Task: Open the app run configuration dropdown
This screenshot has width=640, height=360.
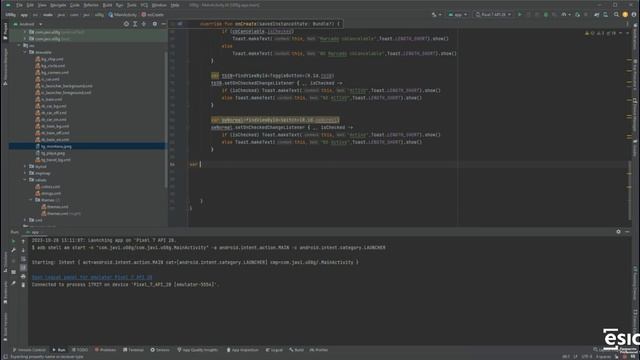Action: point(458,14)
